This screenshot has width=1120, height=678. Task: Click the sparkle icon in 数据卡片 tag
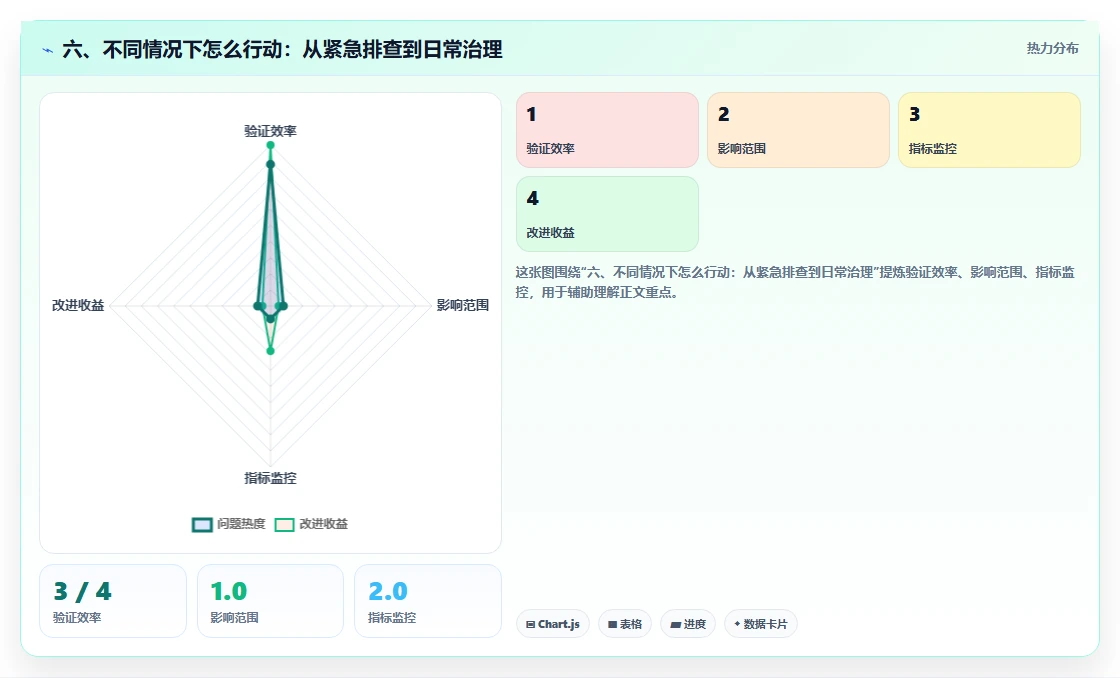point(737,624)
